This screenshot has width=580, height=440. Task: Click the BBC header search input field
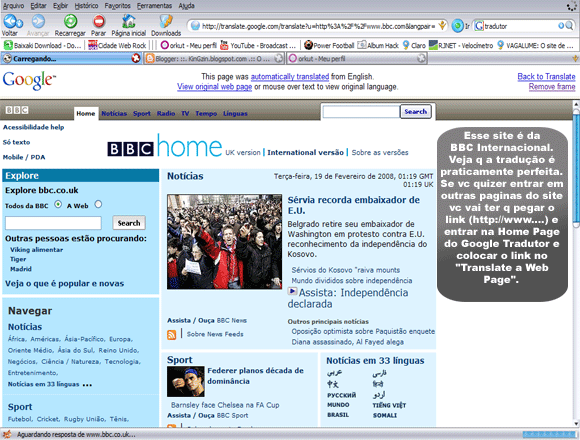point(361,112)
